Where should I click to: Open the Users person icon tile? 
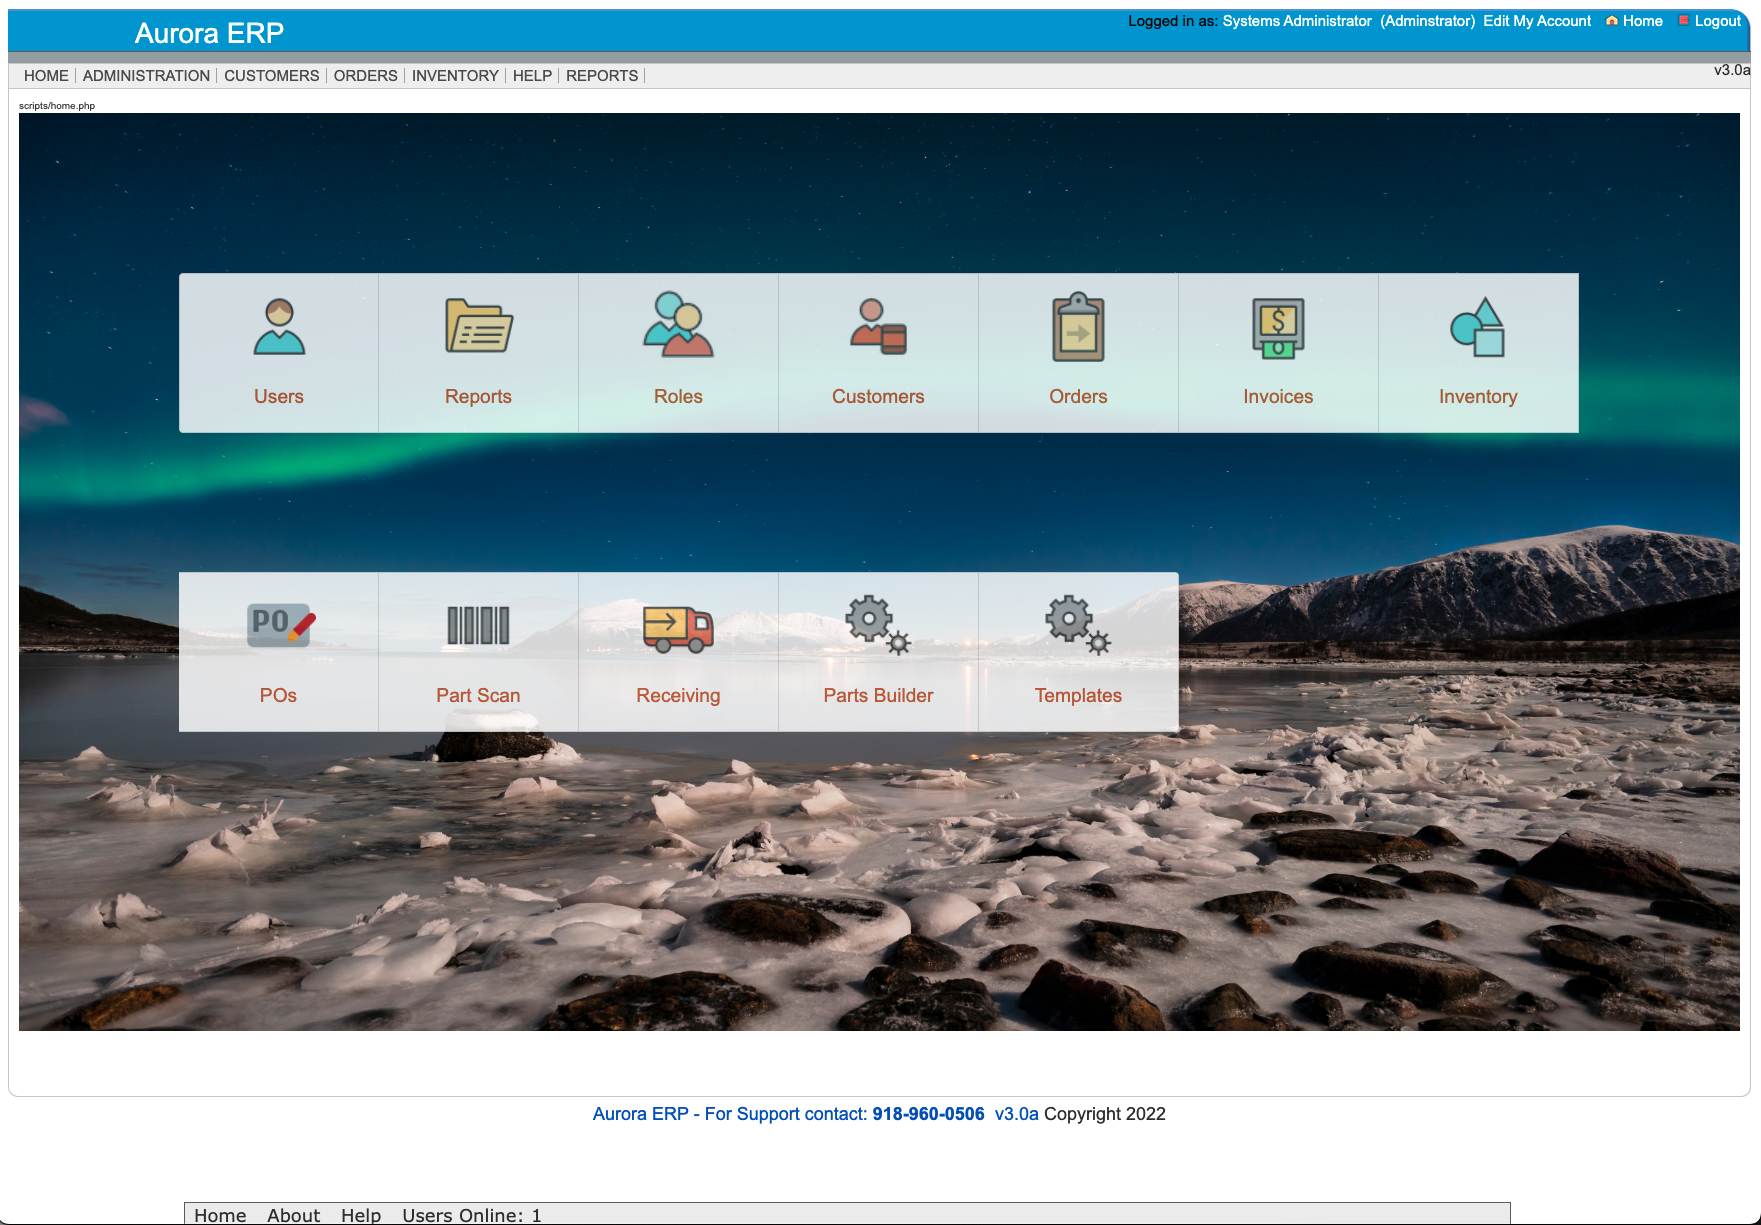[279, 328]
